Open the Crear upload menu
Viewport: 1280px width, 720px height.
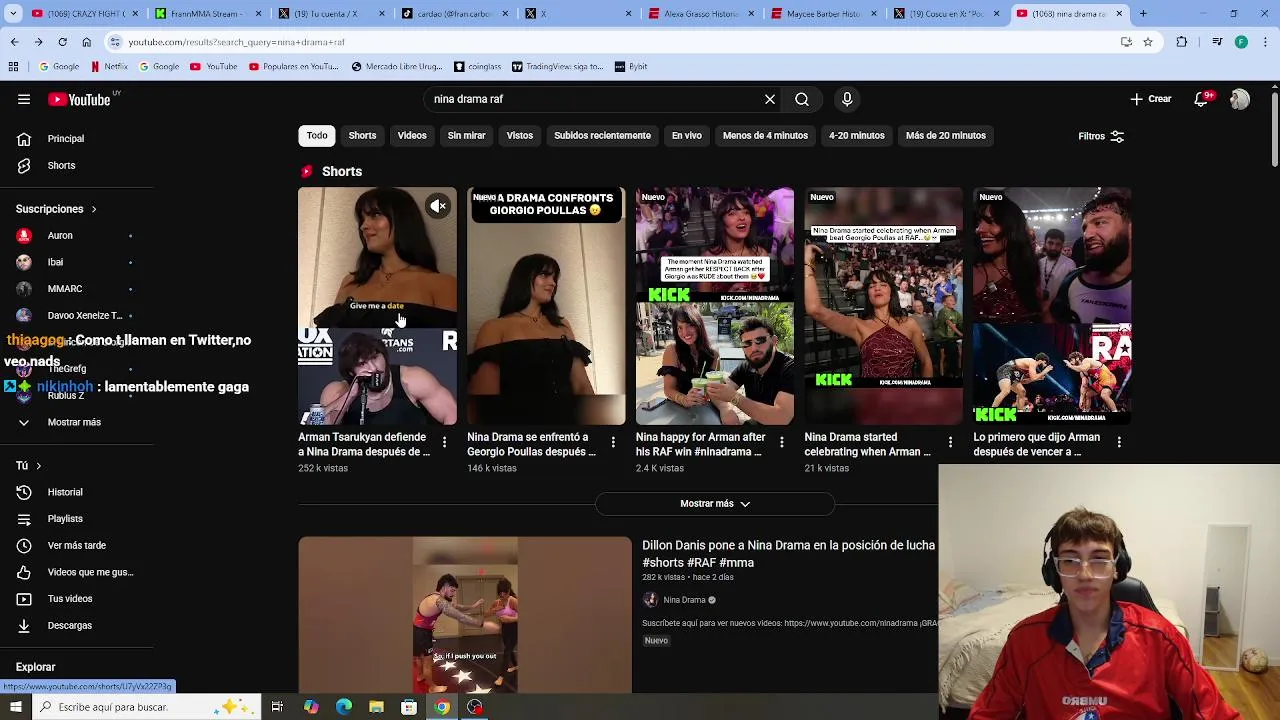point(1150,99)
